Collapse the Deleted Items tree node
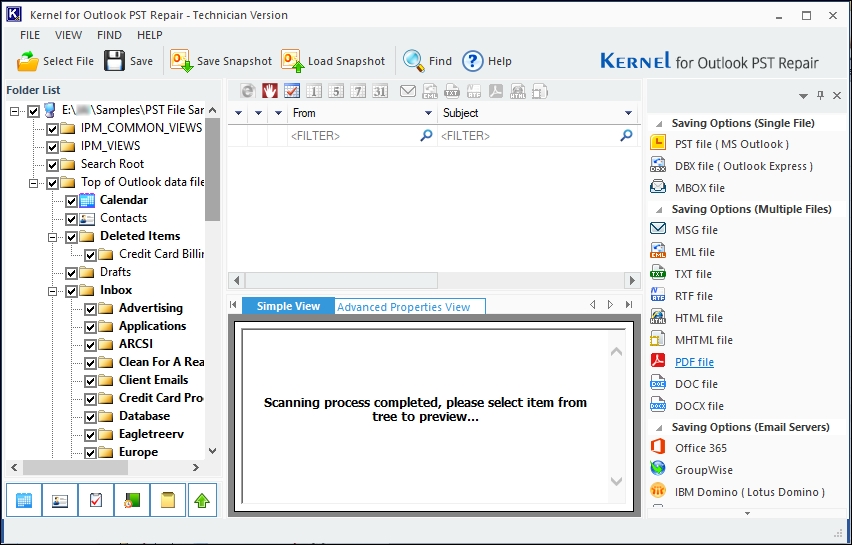 pyautogui.click(x=53, y=237)
